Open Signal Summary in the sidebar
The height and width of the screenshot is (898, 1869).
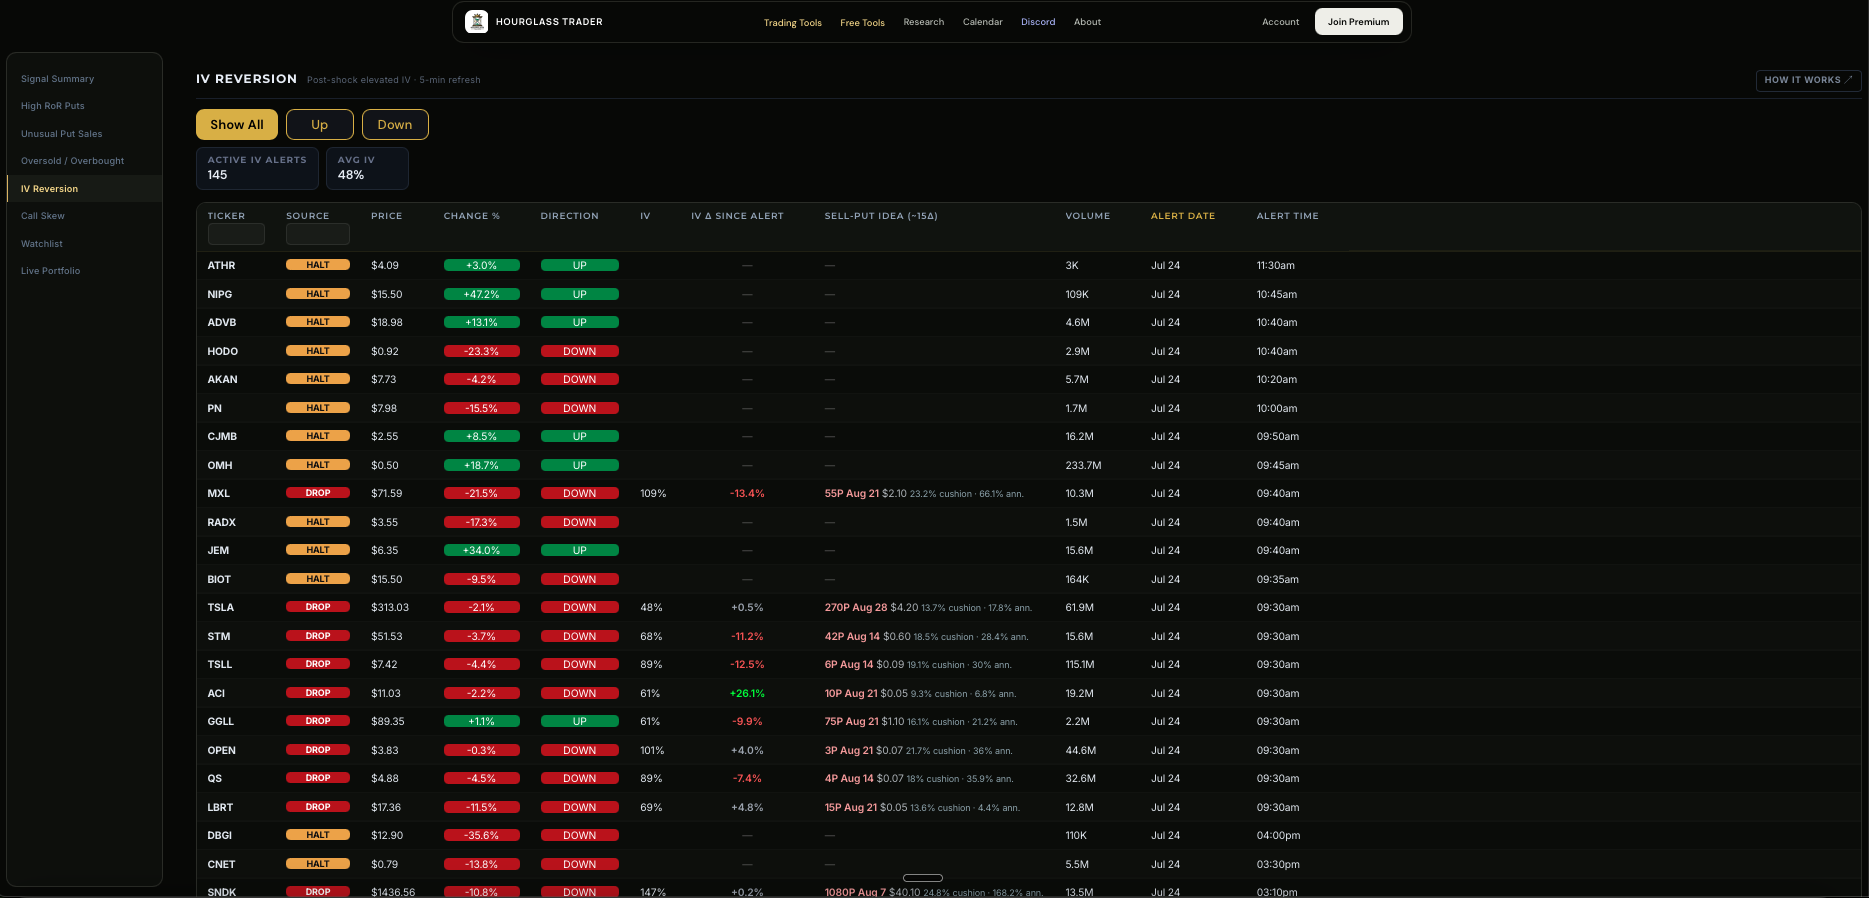point(58,79)
